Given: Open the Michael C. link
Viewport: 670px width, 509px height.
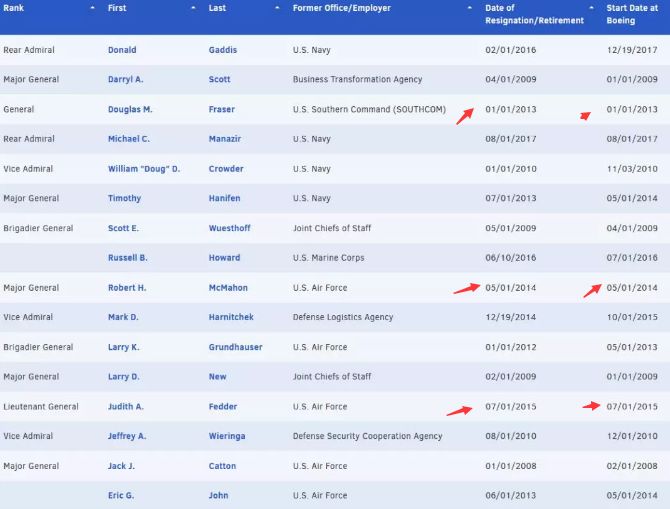Looking at the screenshot, I should pyautogui.click(x=129, y=139).
